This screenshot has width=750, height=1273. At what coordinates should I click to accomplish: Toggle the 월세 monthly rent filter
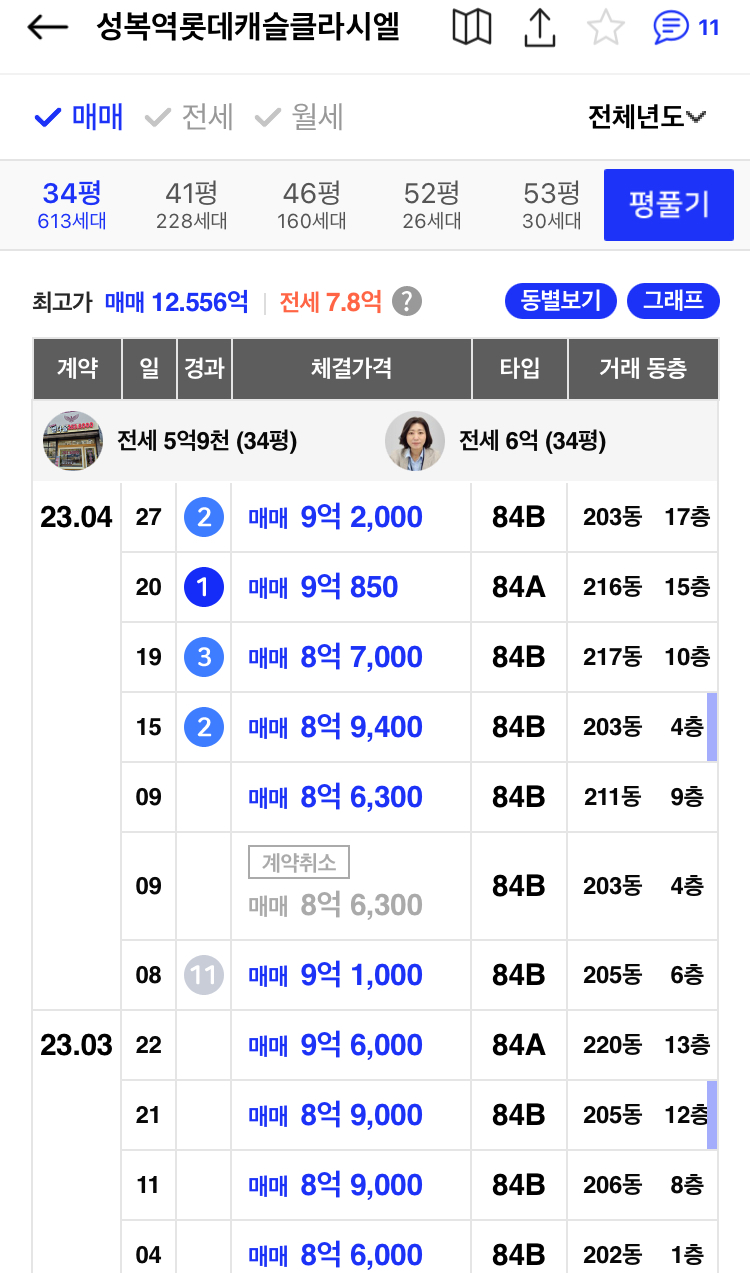[x=299, y=117]
